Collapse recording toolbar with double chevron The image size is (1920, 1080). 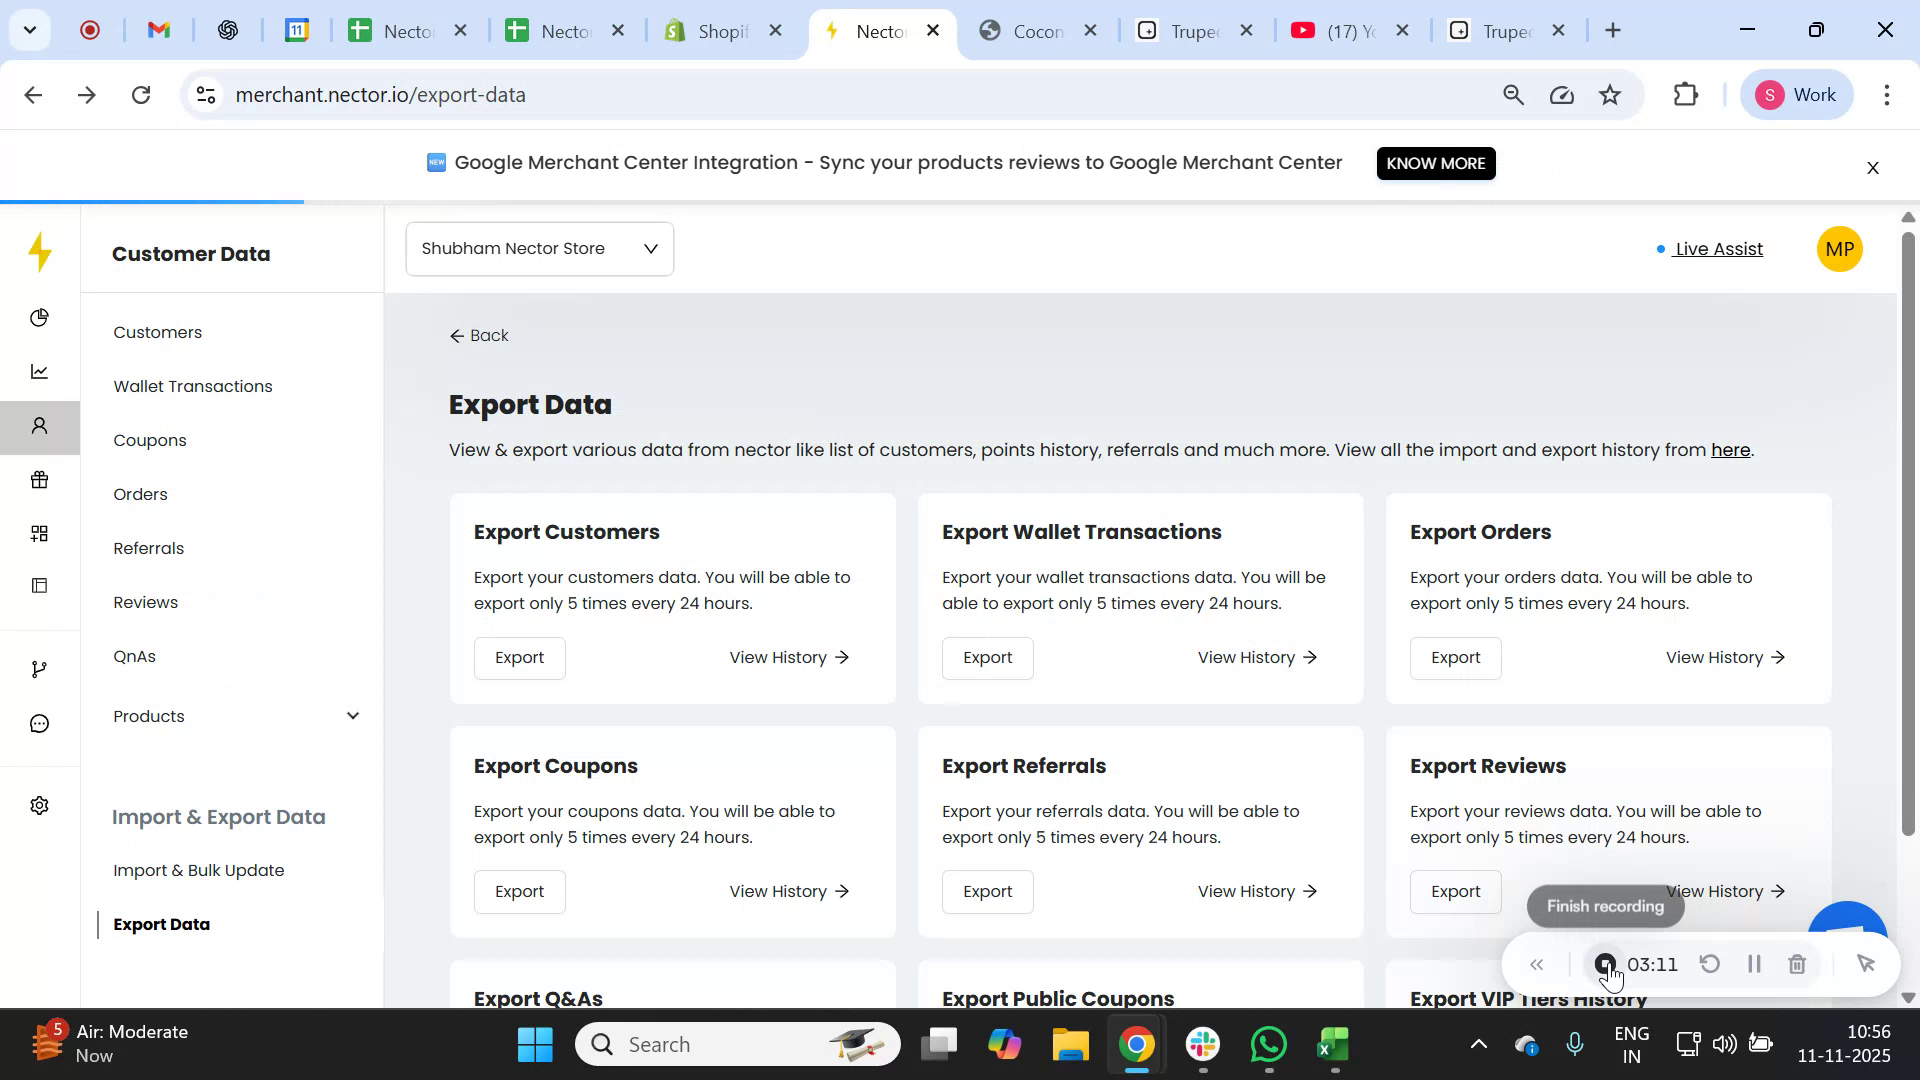pos(1537,965)
